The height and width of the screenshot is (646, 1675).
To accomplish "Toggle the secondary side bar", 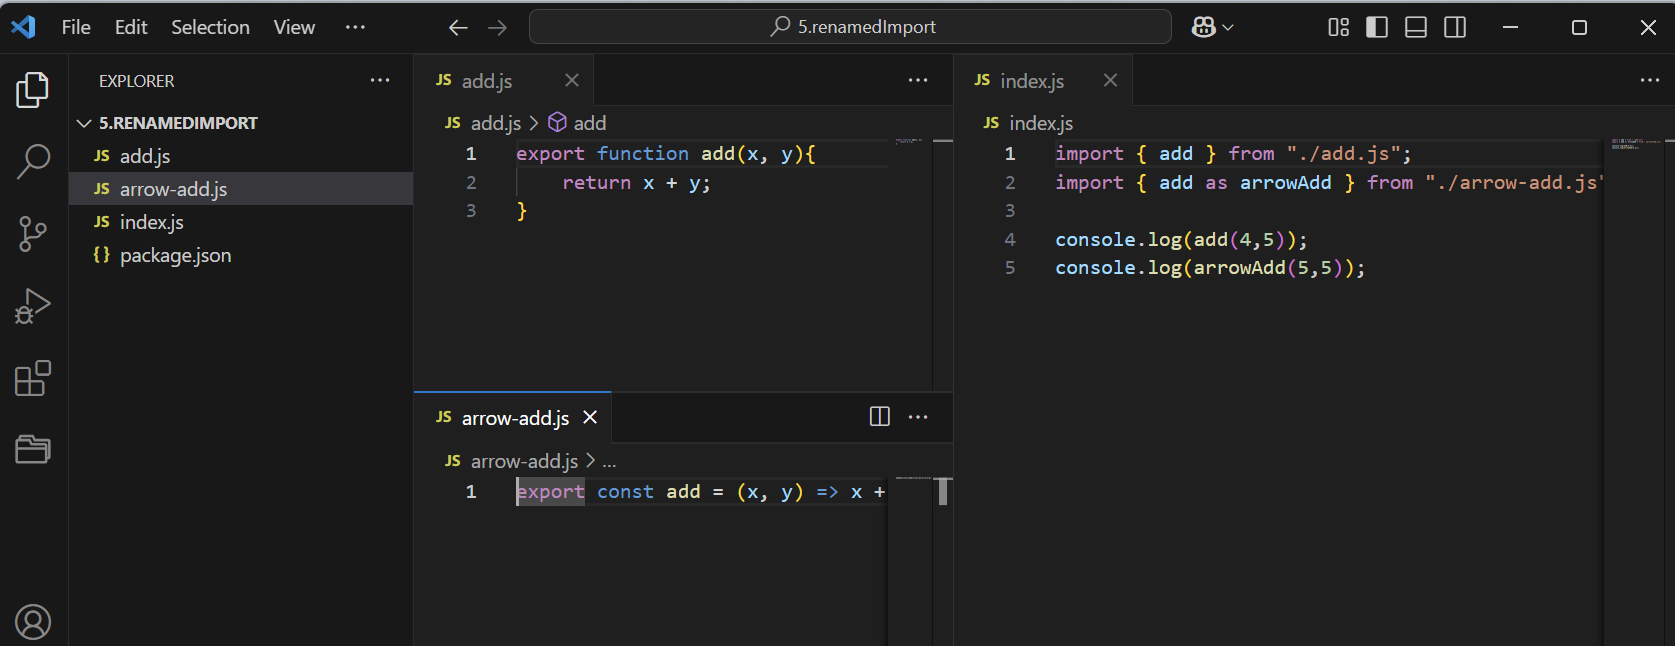I will [x=1455, y=27].
